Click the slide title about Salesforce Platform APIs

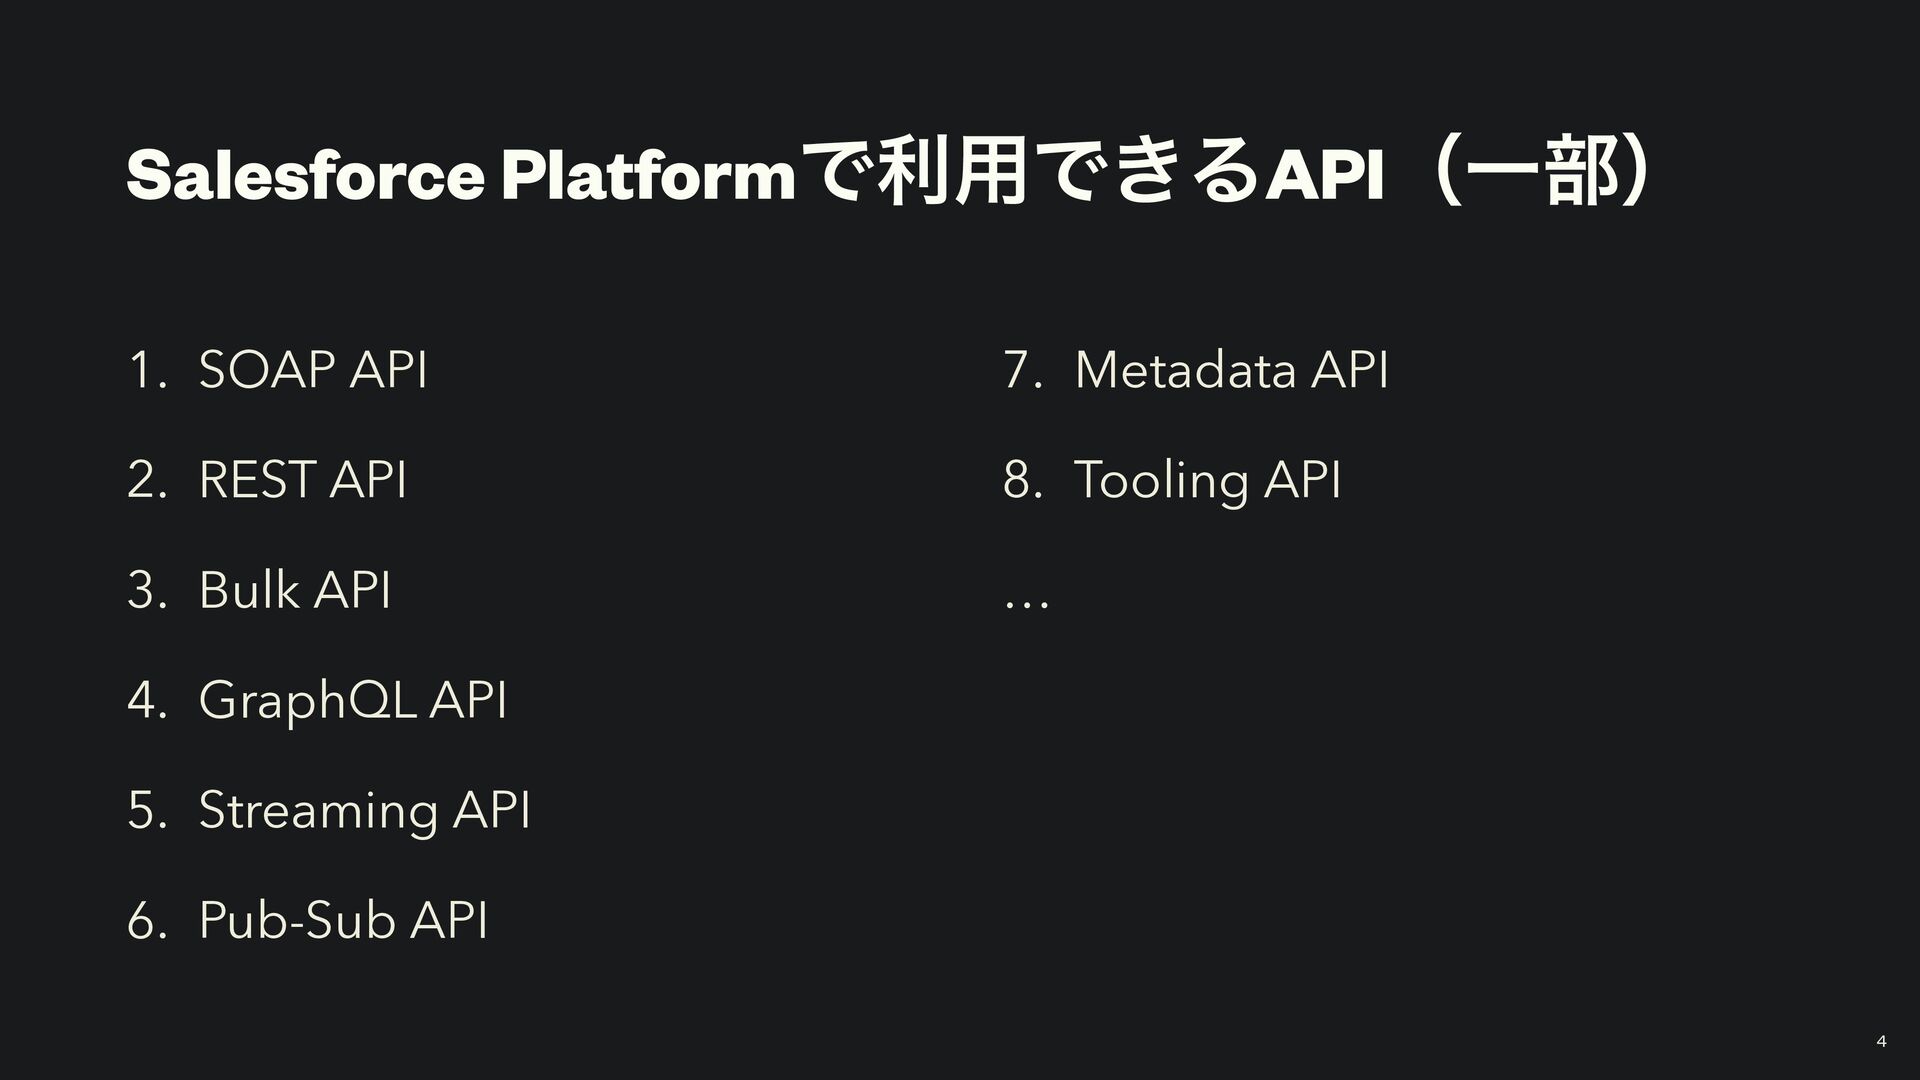(x=888, y=173)
